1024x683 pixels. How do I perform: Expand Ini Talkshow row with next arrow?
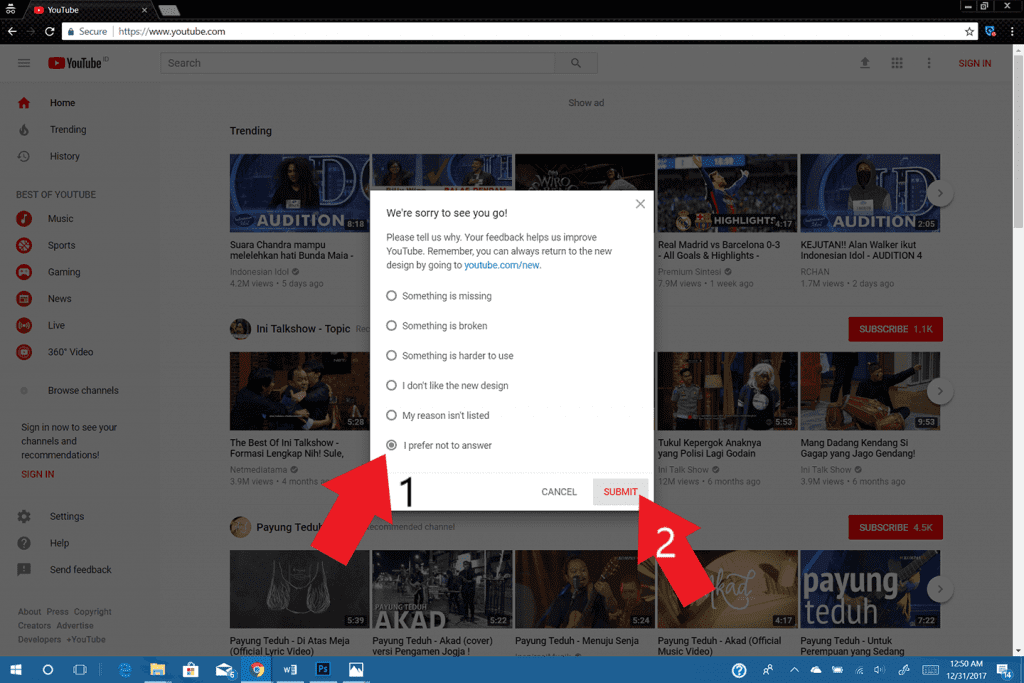tap(939, 391)
